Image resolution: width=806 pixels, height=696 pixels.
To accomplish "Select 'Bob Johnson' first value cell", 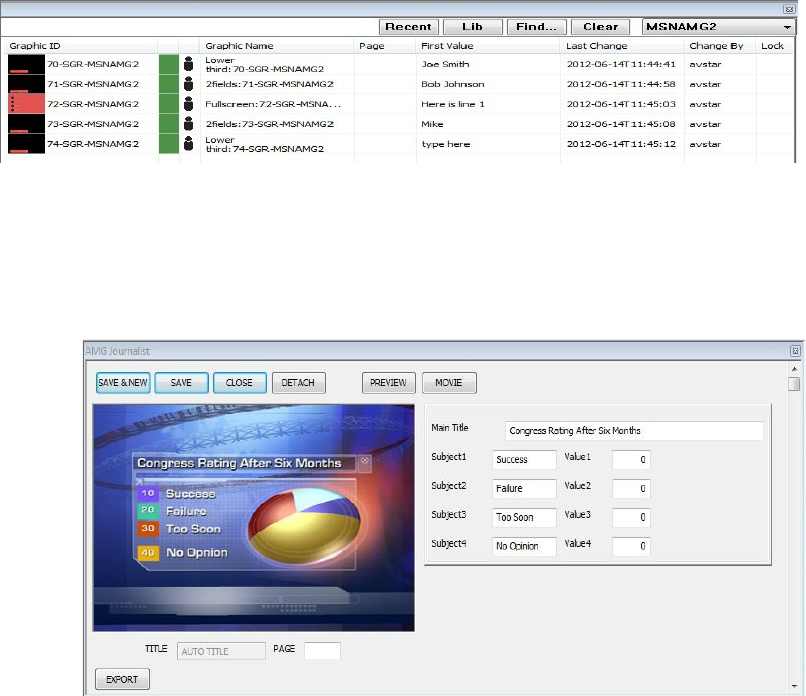I will tap(452, 84).
